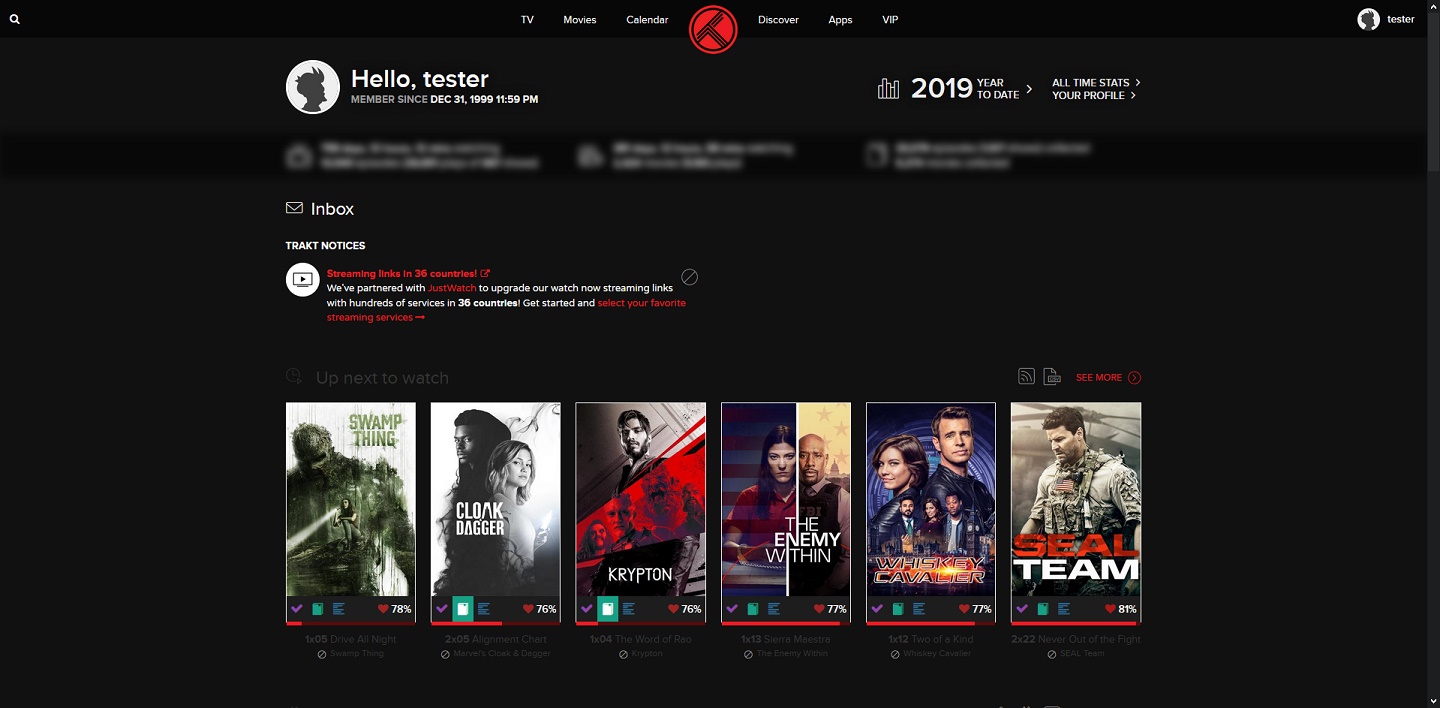Open episode 1x05 Drive All Night
The height and width of the screenshot is (708, 1440).
click(x=350, y=639)
